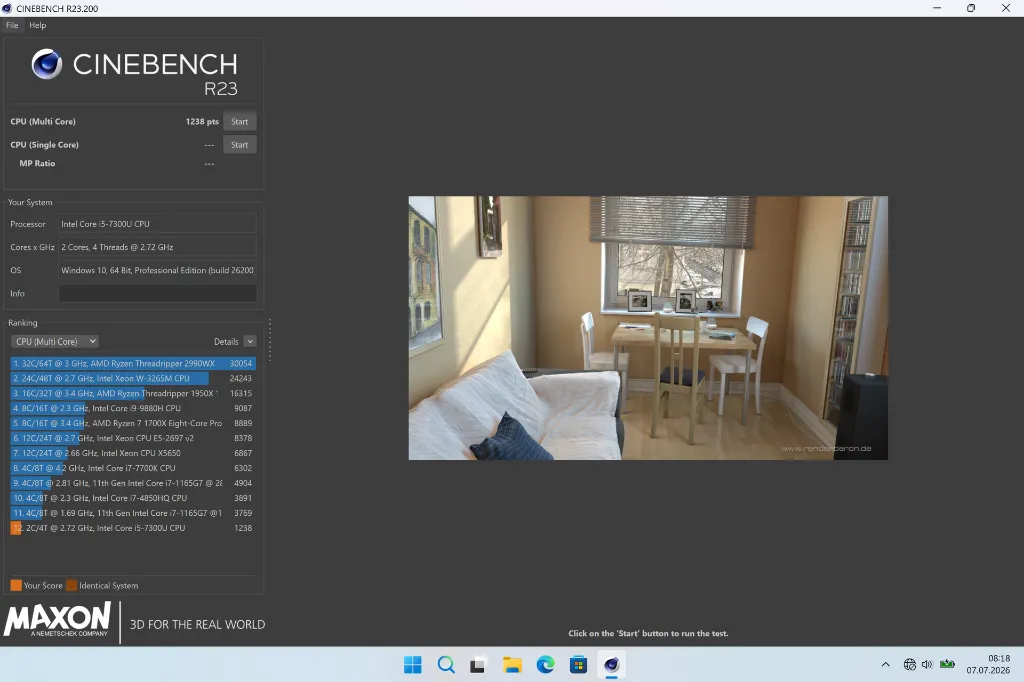Open the Help menu
The width and height of the screenshot is (1024, 682).
pos(38,25)
